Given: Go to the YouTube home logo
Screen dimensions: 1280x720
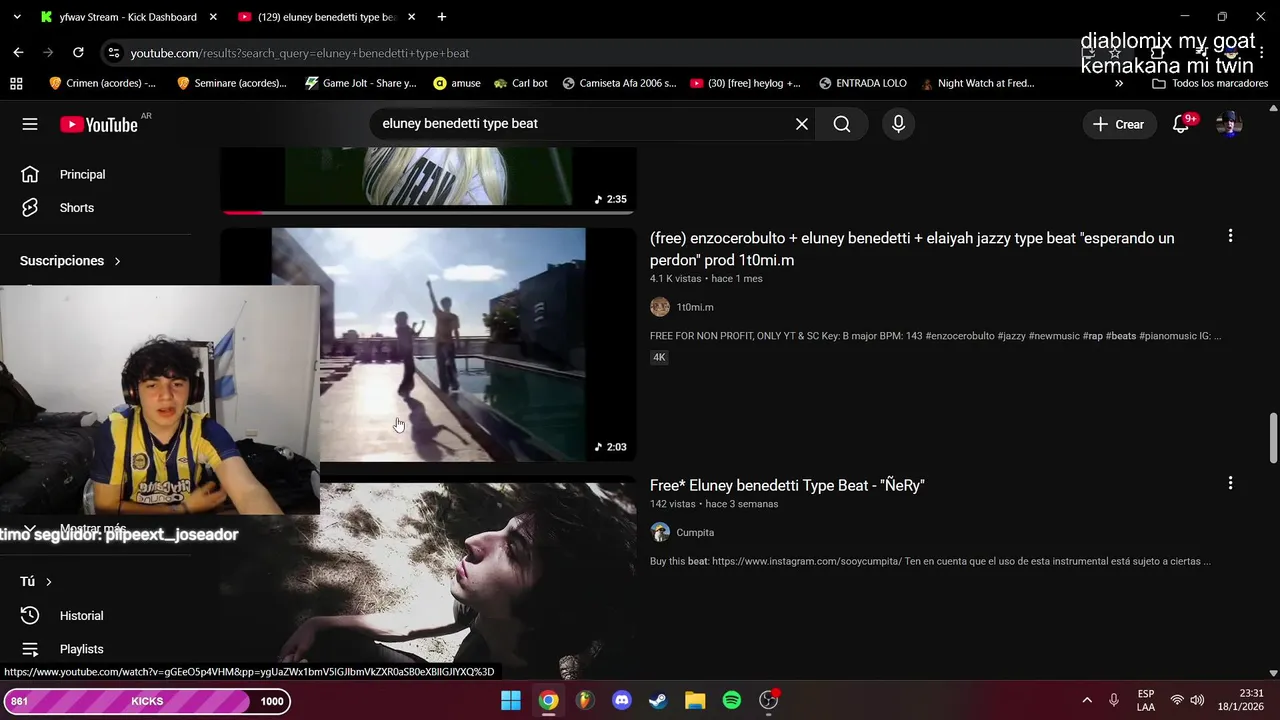Looking at the screenshot, I should pos(98,124).
